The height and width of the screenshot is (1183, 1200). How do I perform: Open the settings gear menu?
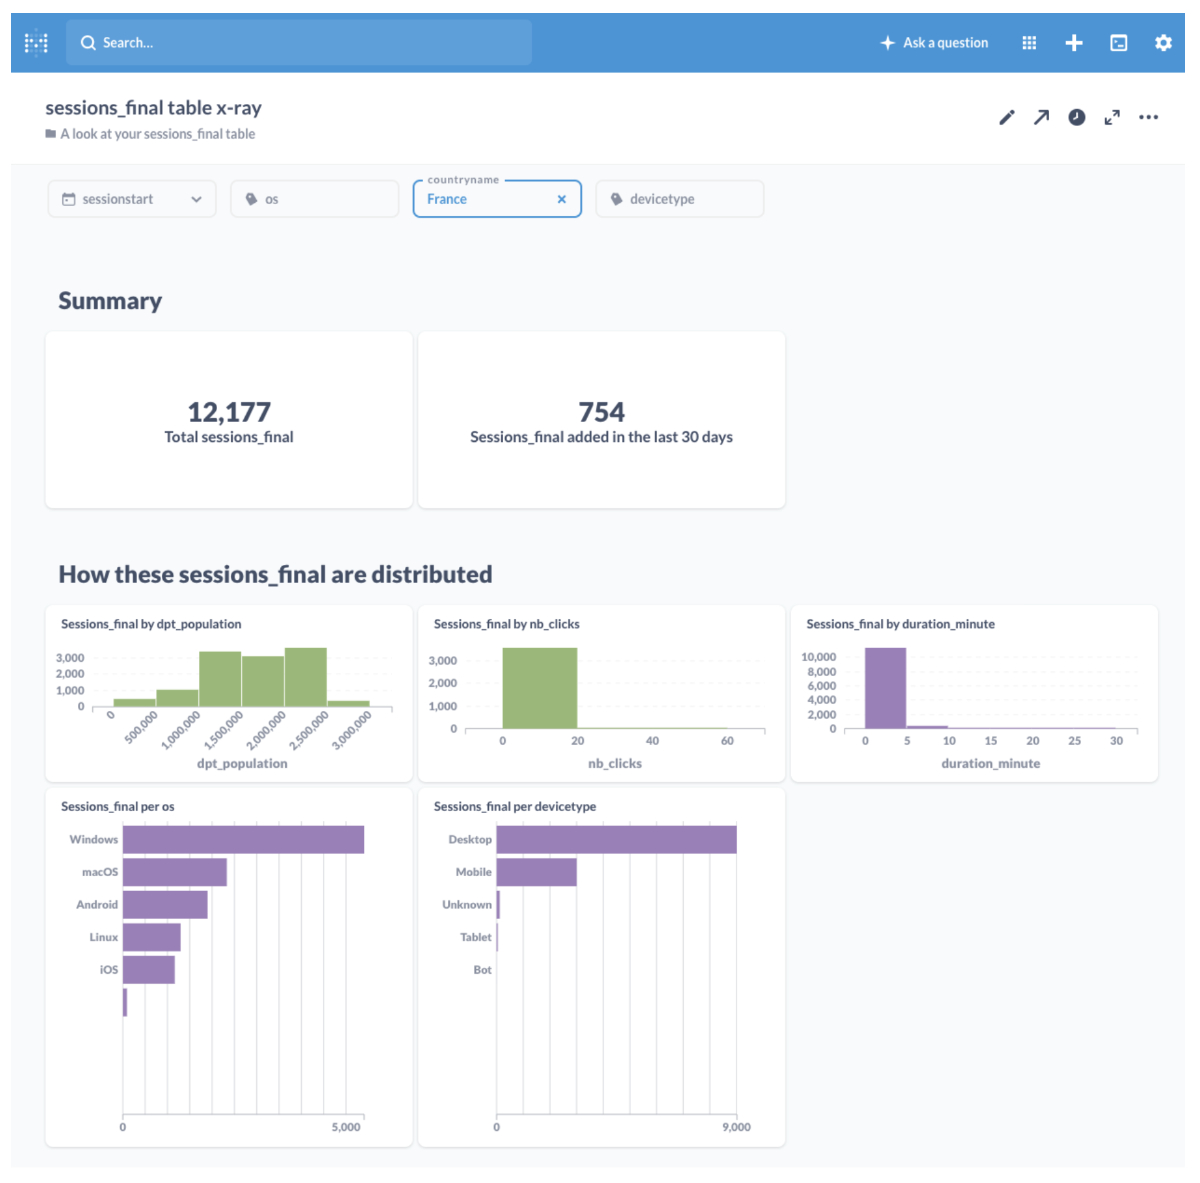tap(1163, 43)
